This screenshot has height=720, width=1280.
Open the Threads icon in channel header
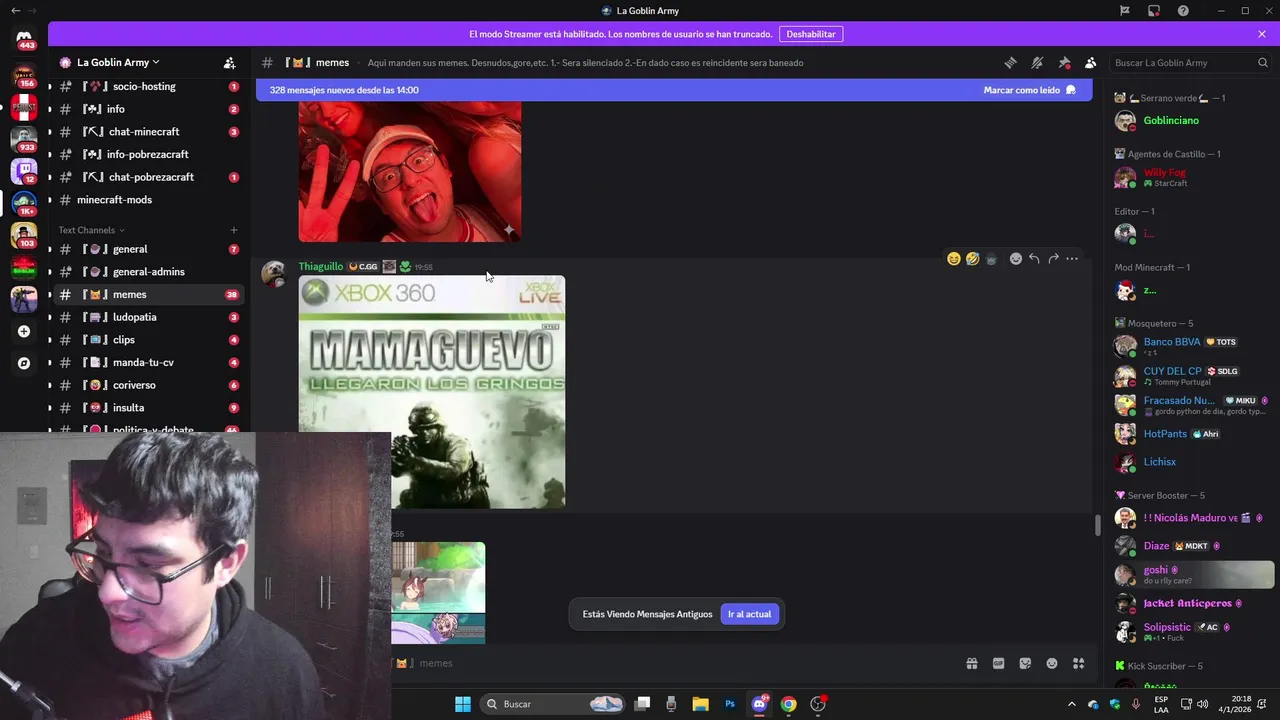[x=1010, y=62]
